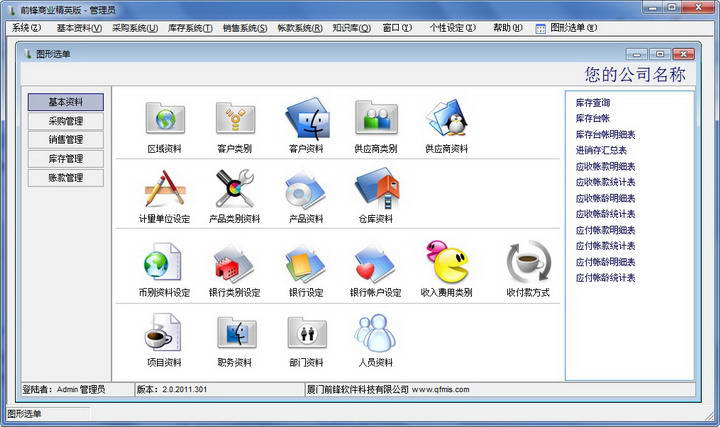Open the 库存台帐 report link
The width and height of the screenshot is (720, 427).
593,118
